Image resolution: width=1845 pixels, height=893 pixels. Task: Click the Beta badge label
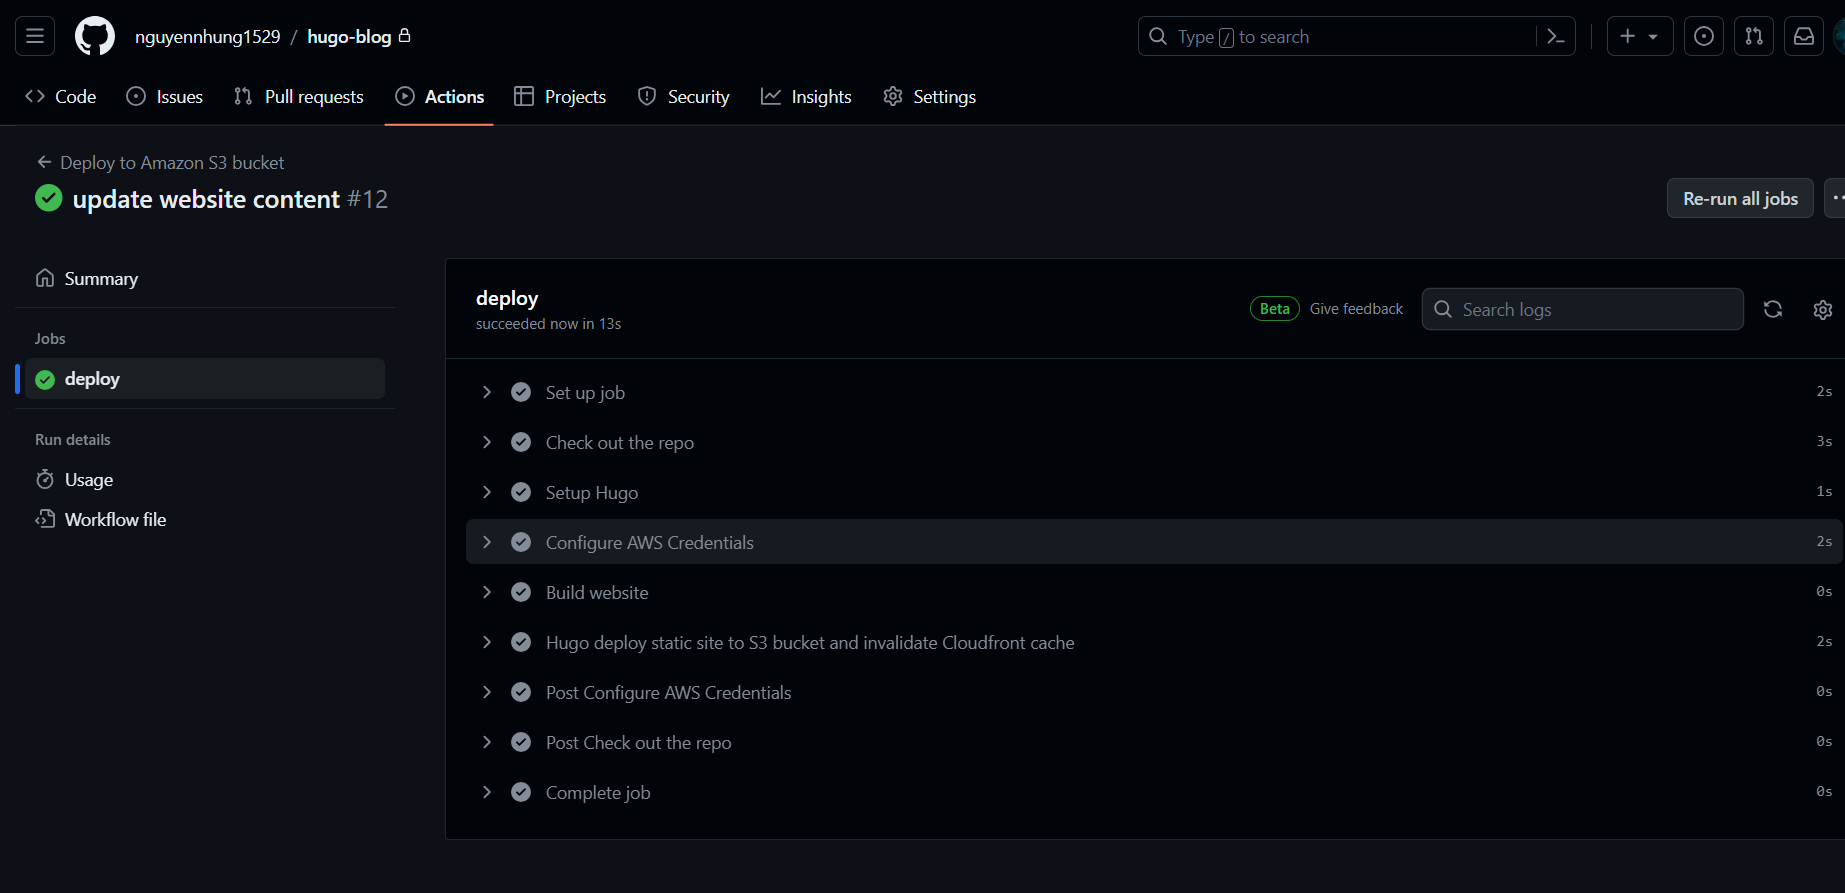coord(1275,309)
